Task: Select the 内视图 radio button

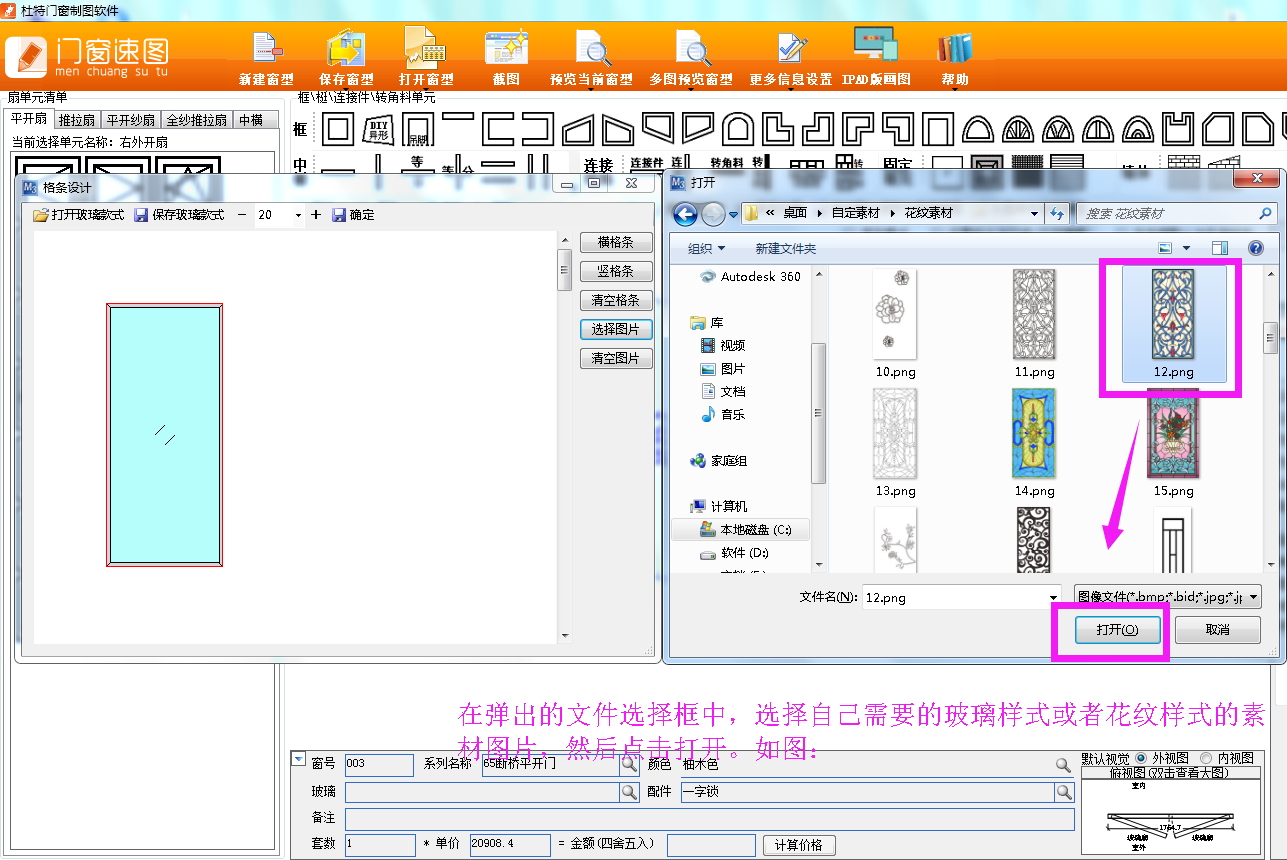Action: 1205,758
